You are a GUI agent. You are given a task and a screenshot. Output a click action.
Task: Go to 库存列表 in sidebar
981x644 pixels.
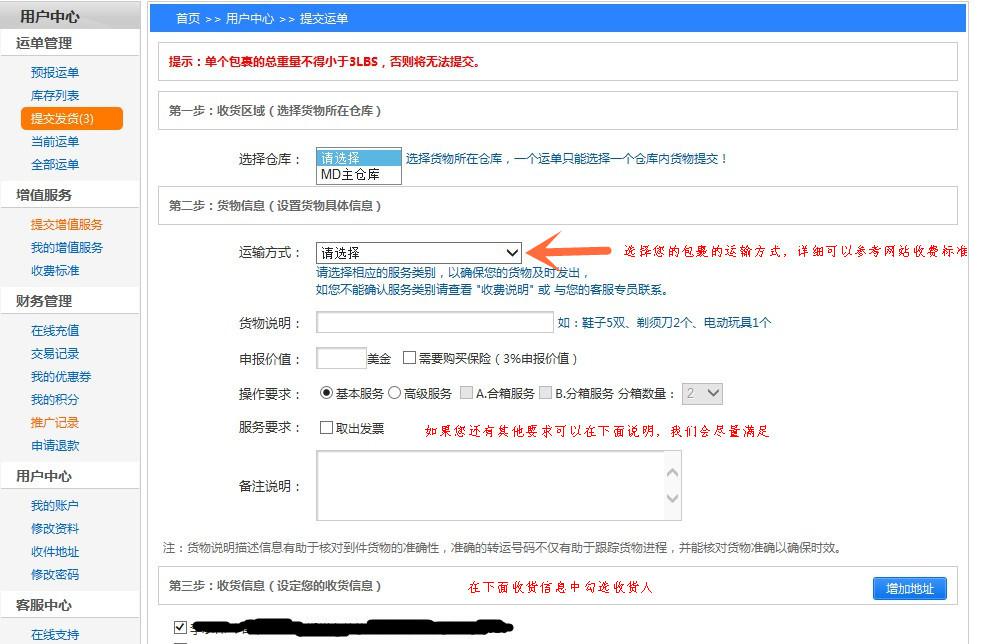point(55,96)
